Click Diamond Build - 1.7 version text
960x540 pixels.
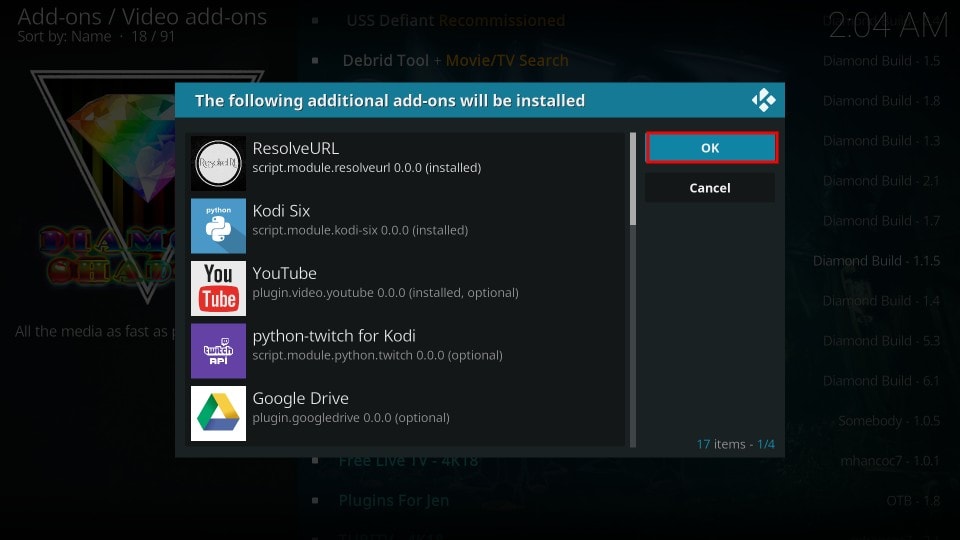pyautogui.click(x=881, y=220)
